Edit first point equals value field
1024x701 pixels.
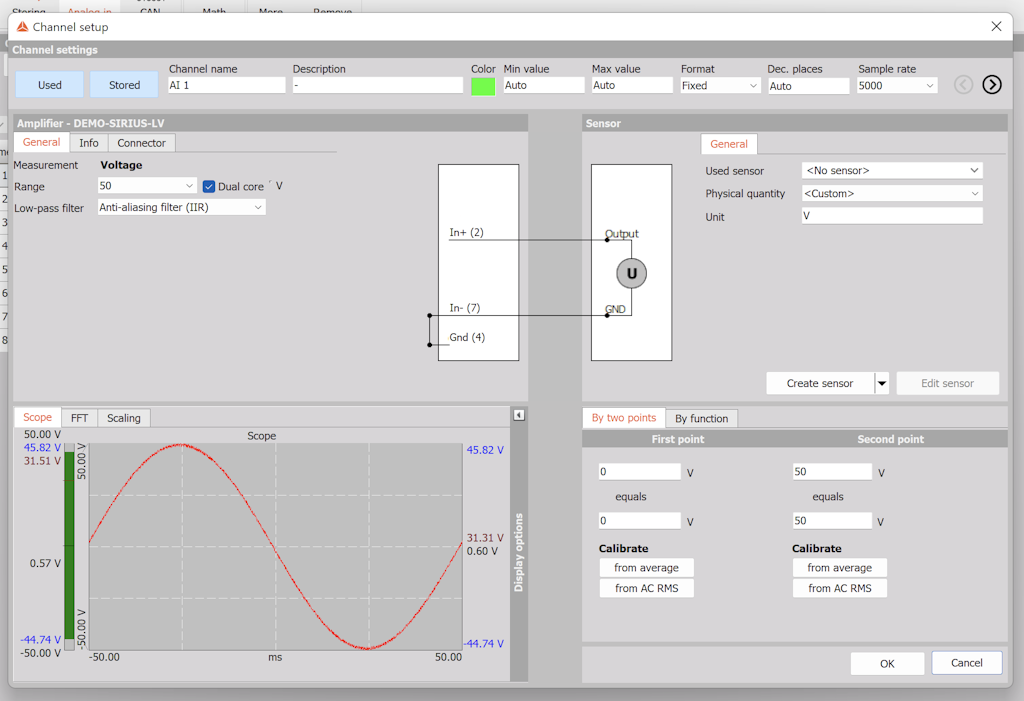[x=639, y=521]
